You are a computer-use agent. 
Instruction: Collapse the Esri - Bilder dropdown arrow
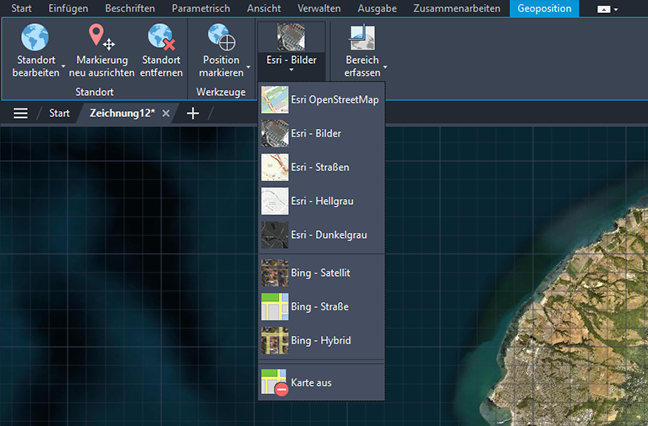(291, 70)
